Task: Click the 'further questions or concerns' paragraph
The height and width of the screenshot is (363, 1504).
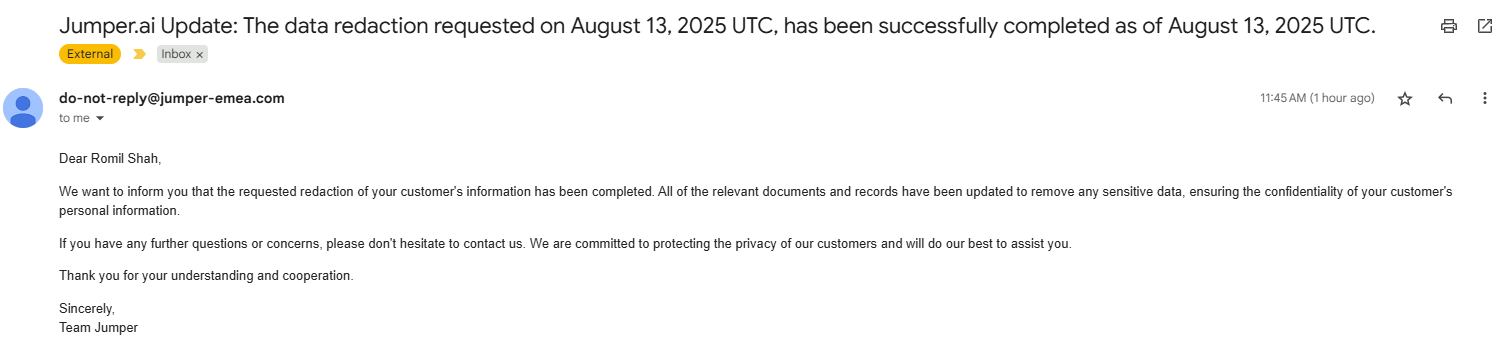Action: point(565,244)
